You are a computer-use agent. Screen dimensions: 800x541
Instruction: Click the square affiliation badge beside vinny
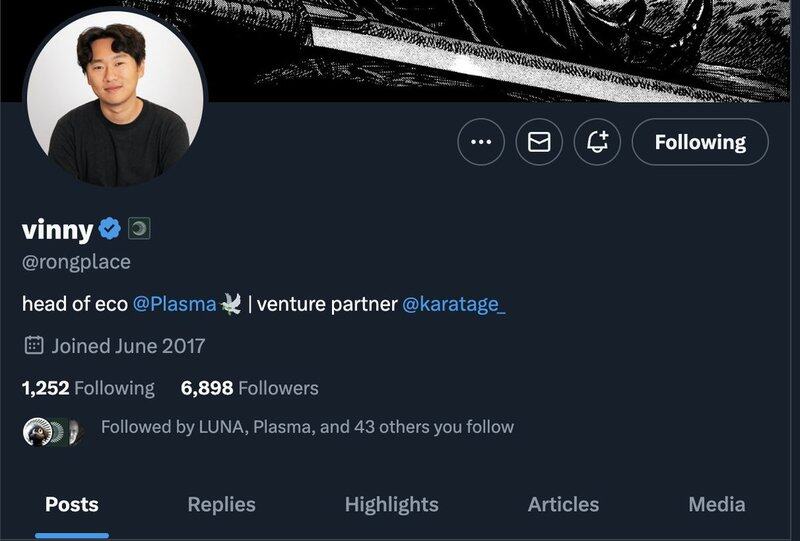[139, 230]
